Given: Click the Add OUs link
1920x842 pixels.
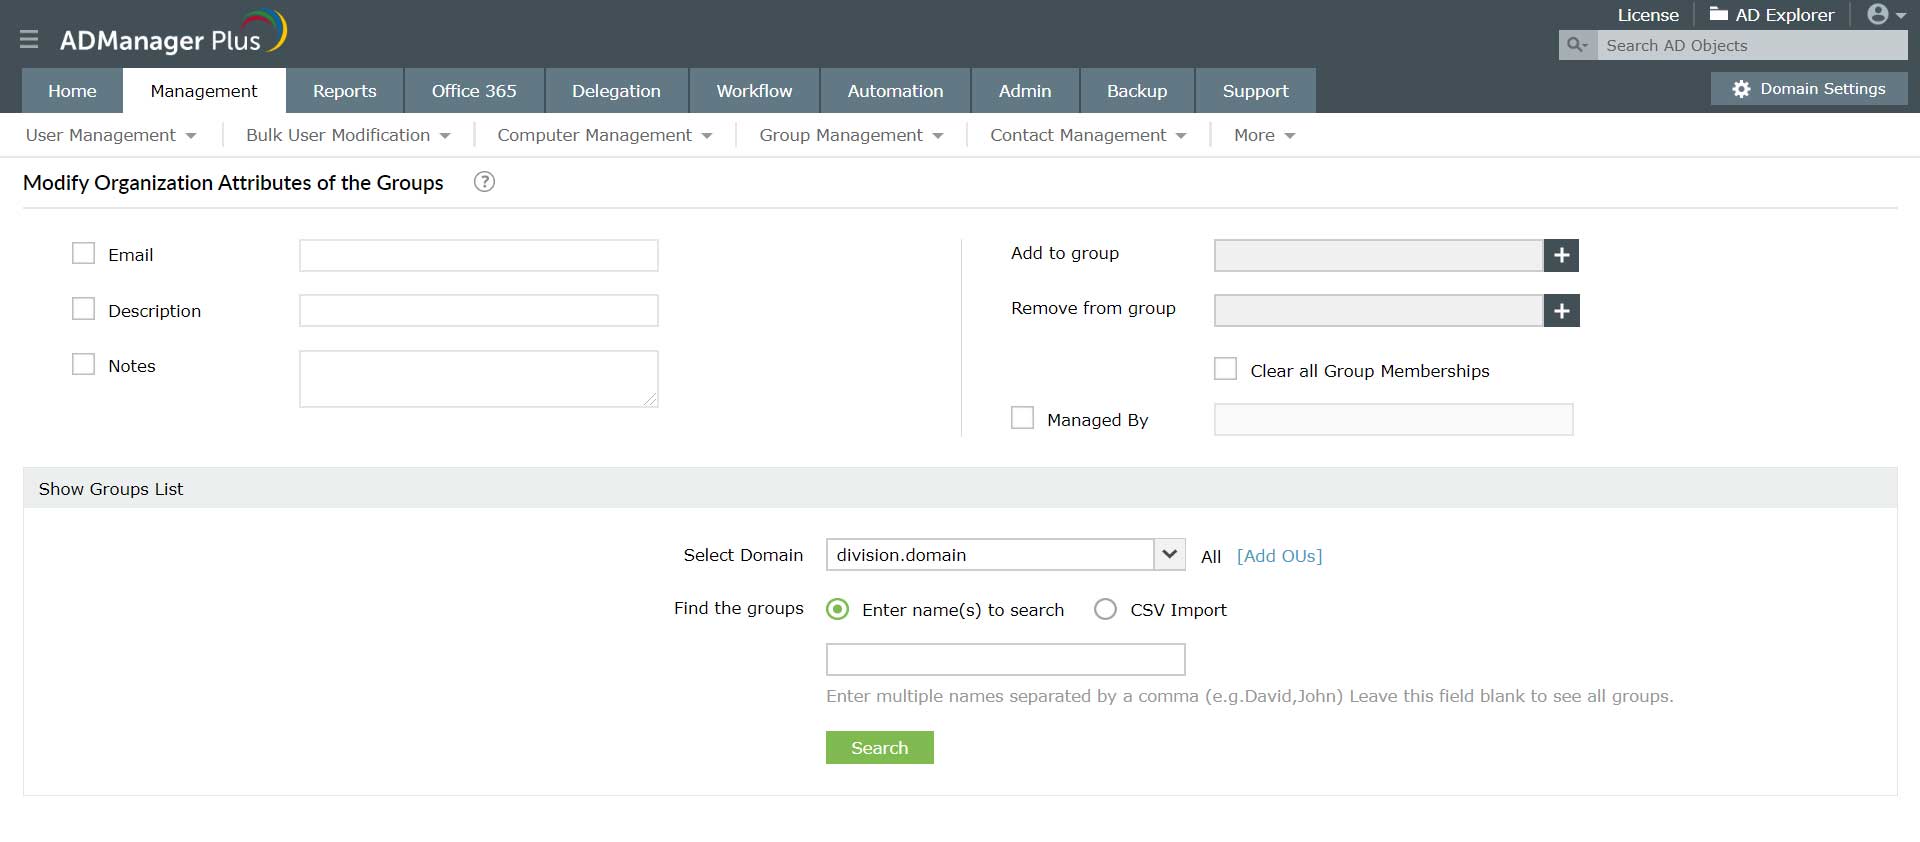Looking at the screenshot, I should tap(1279, 556).
